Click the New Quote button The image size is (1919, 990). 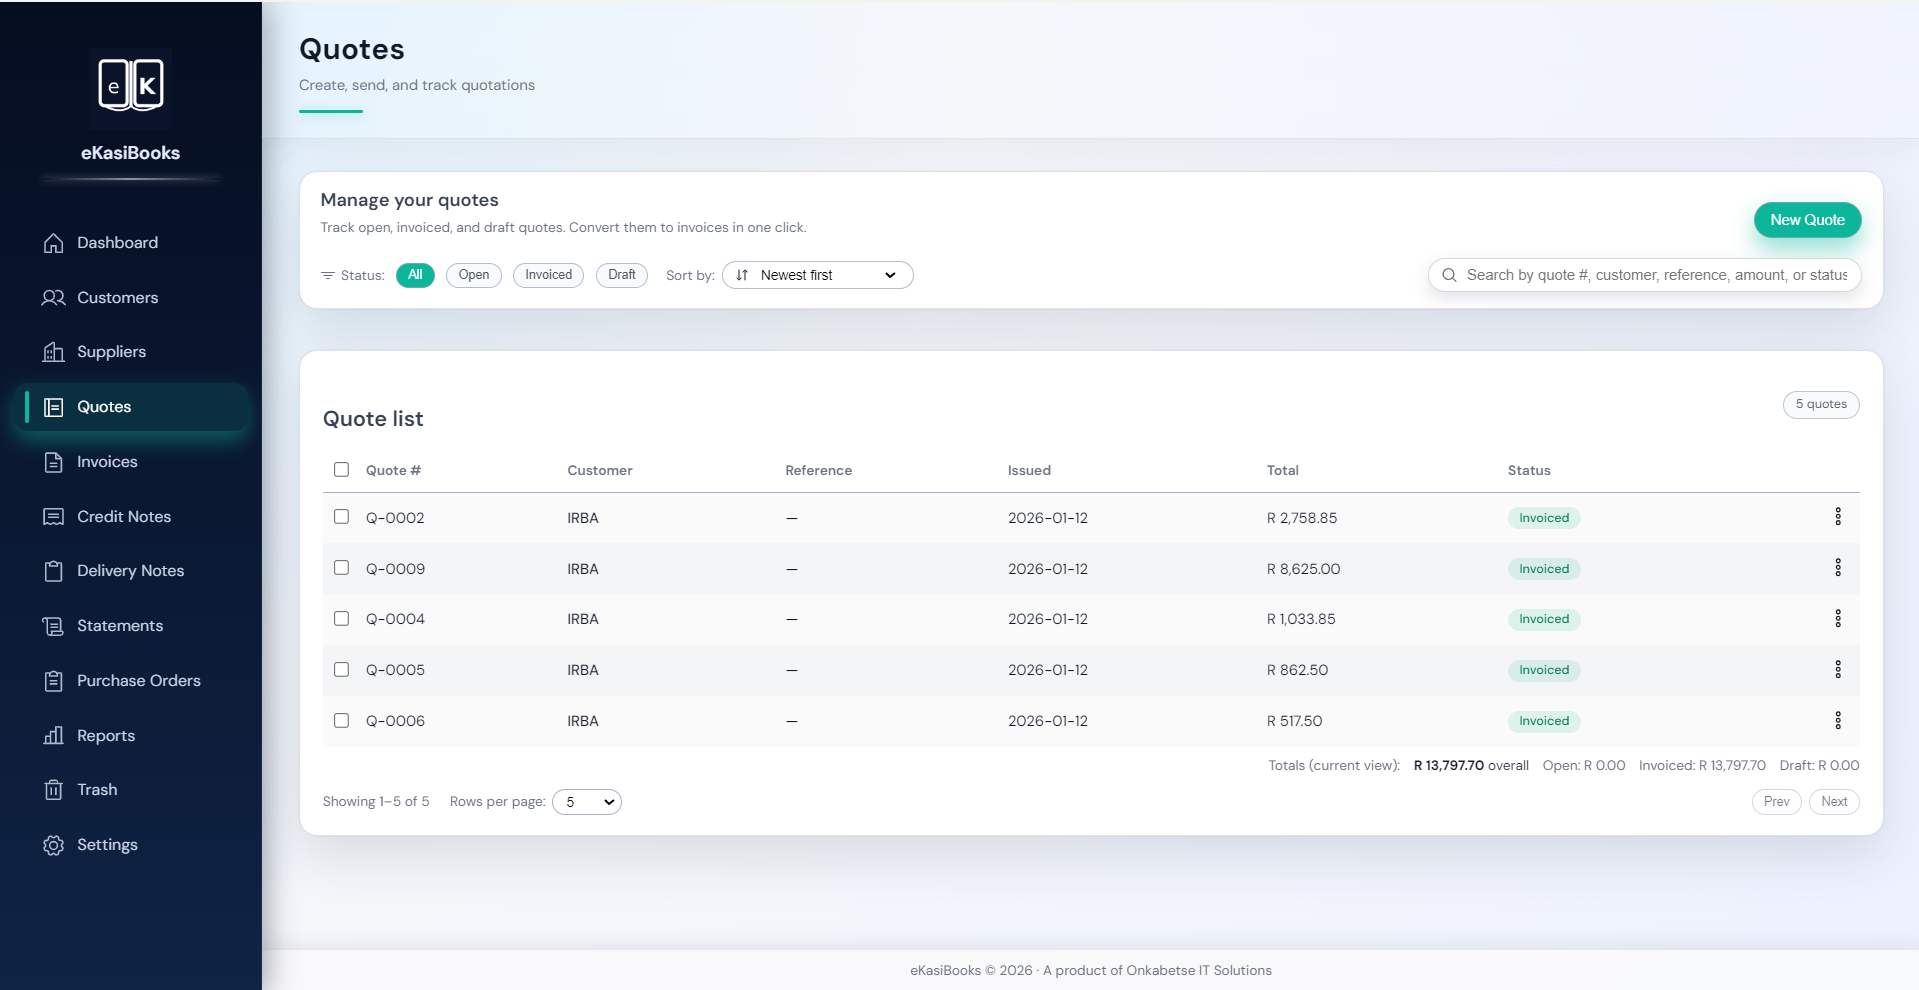click(x=1806, y=220)
